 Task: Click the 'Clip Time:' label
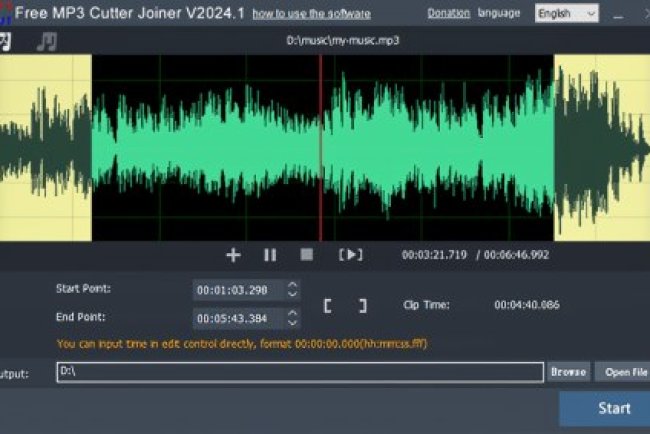pyautogui.click(x=427, y=305)
